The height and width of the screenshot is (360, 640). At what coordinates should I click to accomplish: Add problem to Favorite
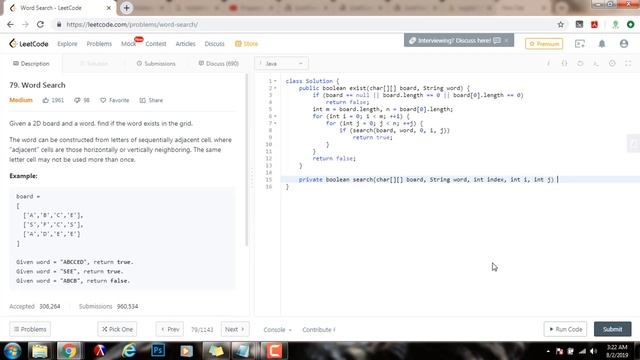pos(115,100)
